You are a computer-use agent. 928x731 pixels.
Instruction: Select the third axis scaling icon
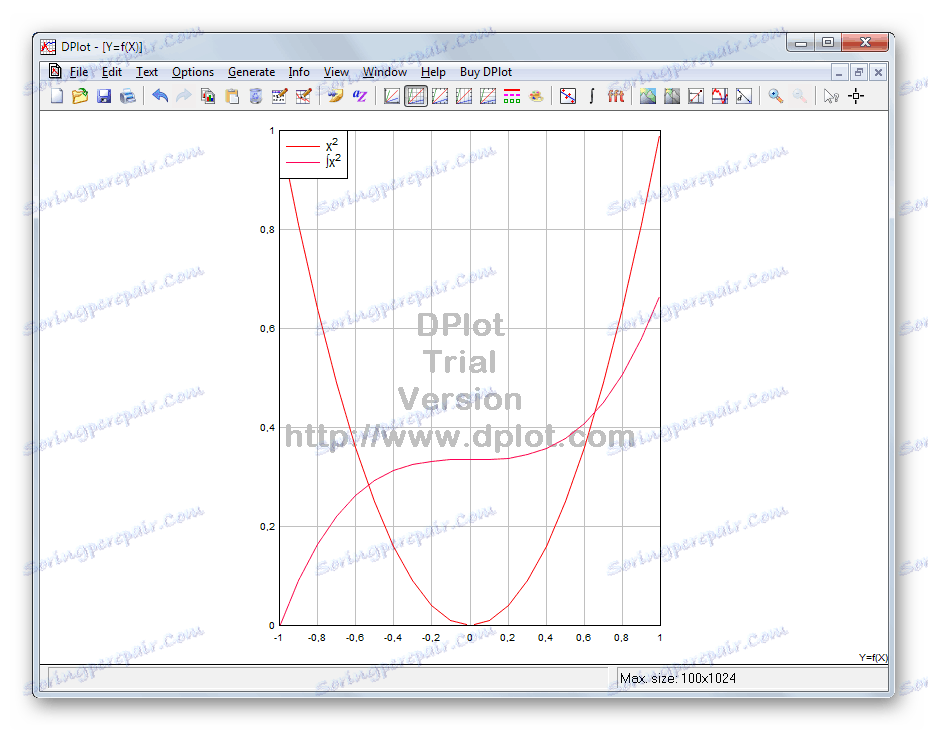(x=440, y=96)
